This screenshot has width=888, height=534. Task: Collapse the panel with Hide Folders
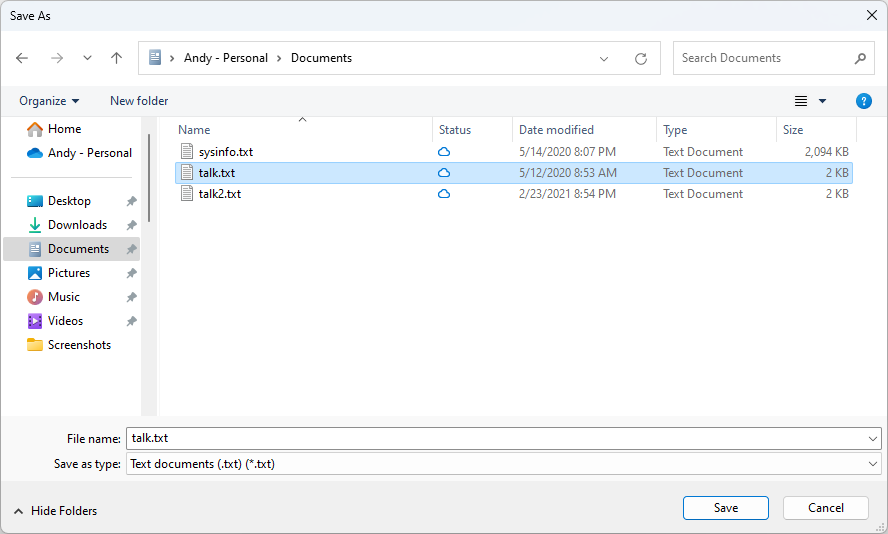(55, 511)
